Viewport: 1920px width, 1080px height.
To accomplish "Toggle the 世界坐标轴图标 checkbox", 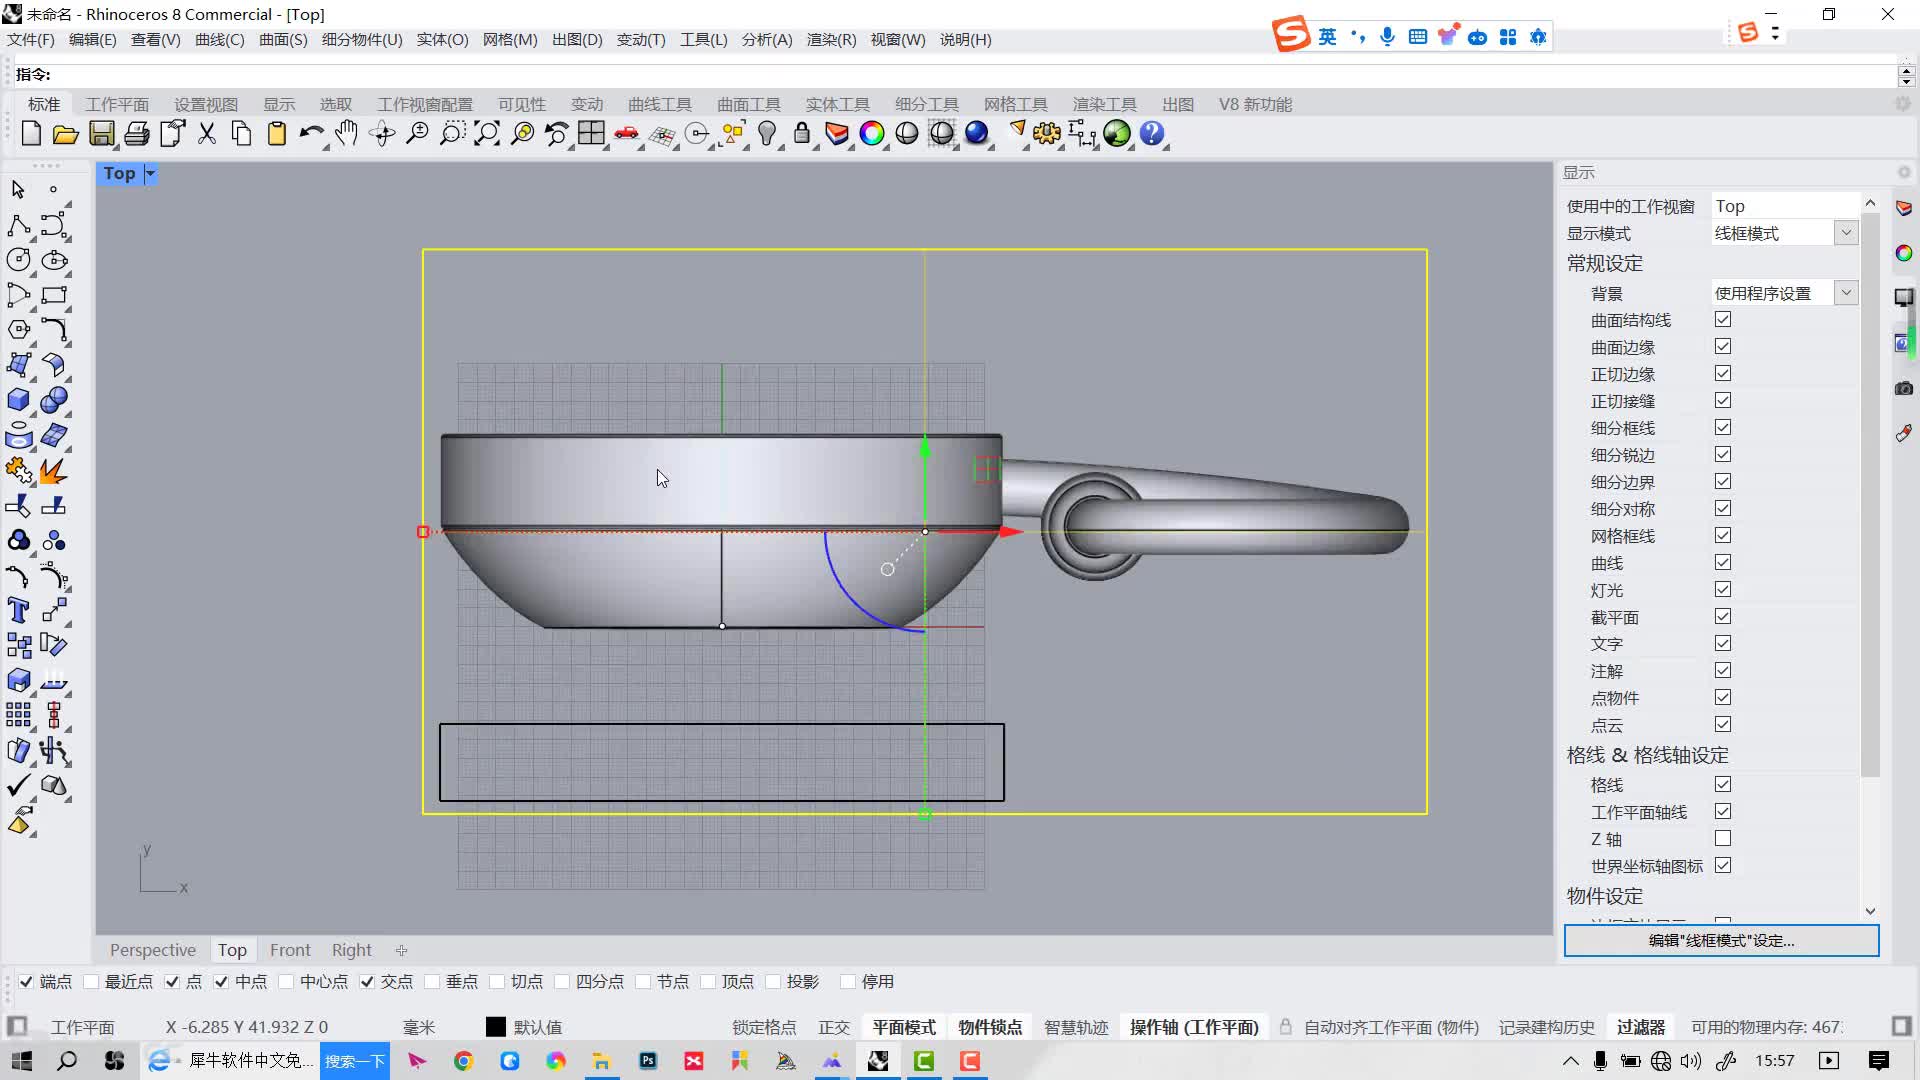I will click(x=1723, y=866).
